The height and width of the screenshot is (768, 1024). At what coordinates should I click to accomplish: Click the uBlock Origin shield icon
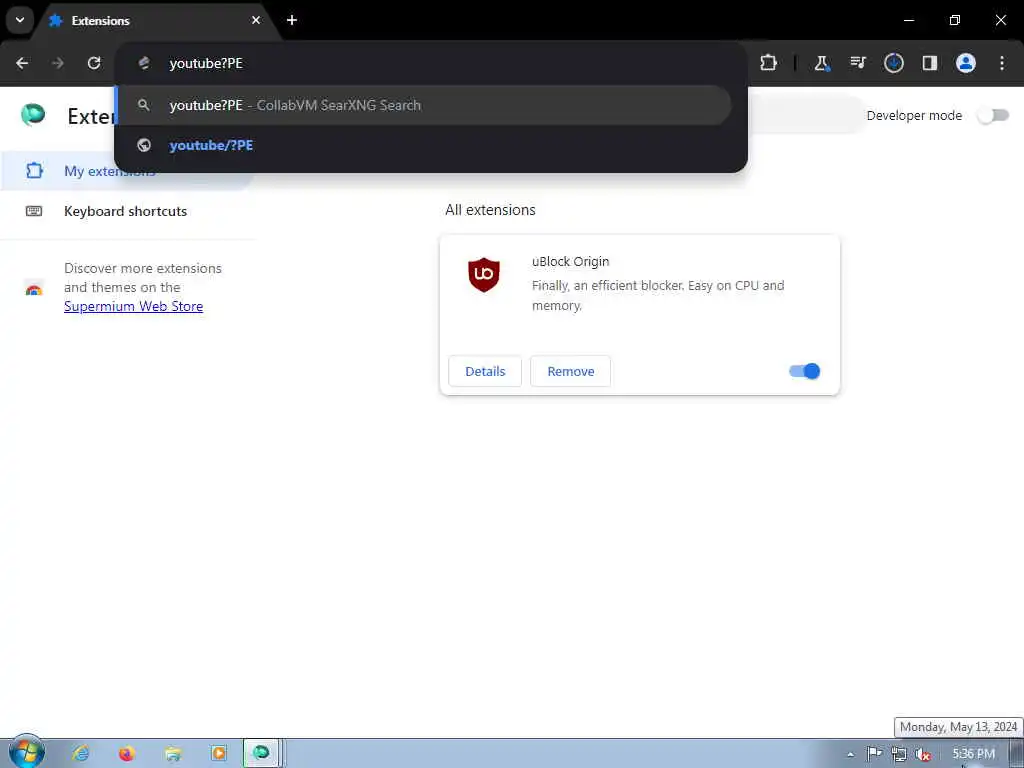[484, 274]
